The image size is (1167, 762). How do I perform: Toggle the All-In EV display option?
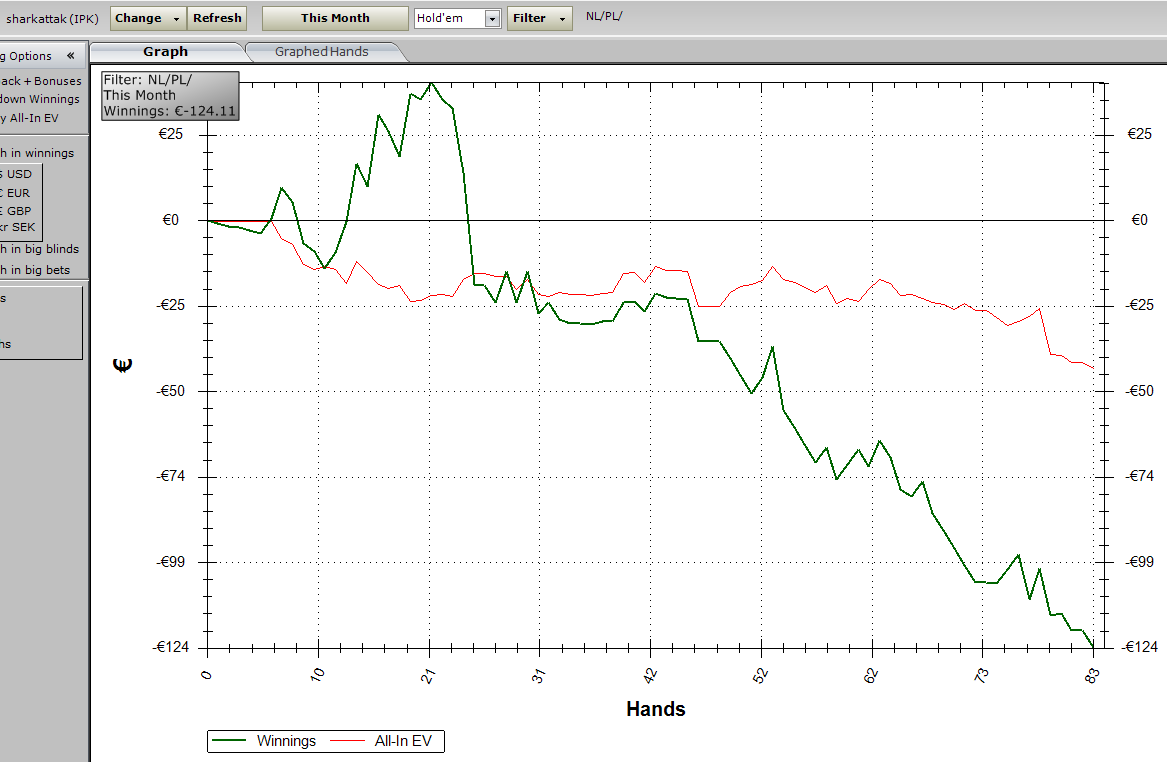[x=29, y=118]
